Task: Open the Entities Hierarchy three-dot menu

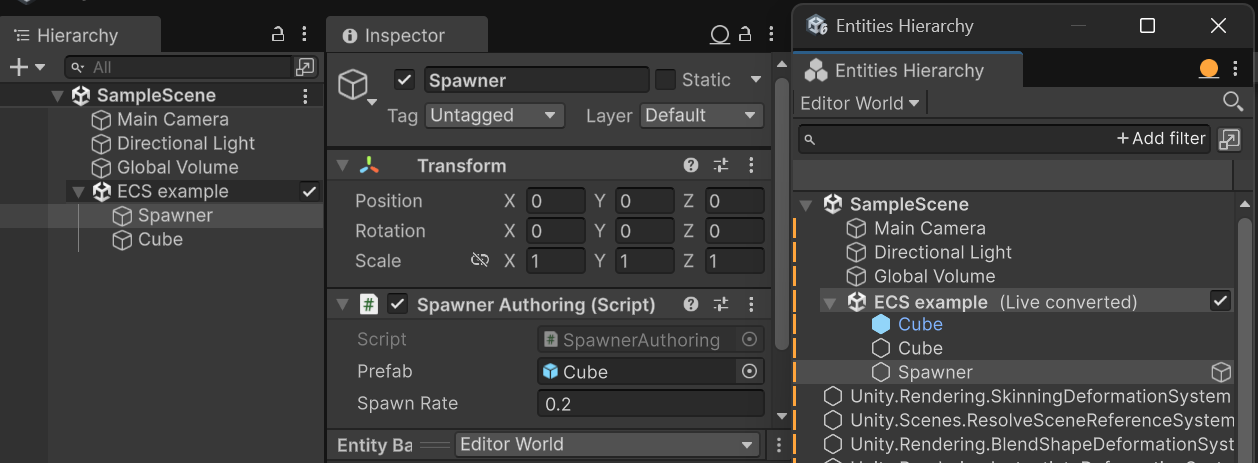Action: [x=1237, y=69]
